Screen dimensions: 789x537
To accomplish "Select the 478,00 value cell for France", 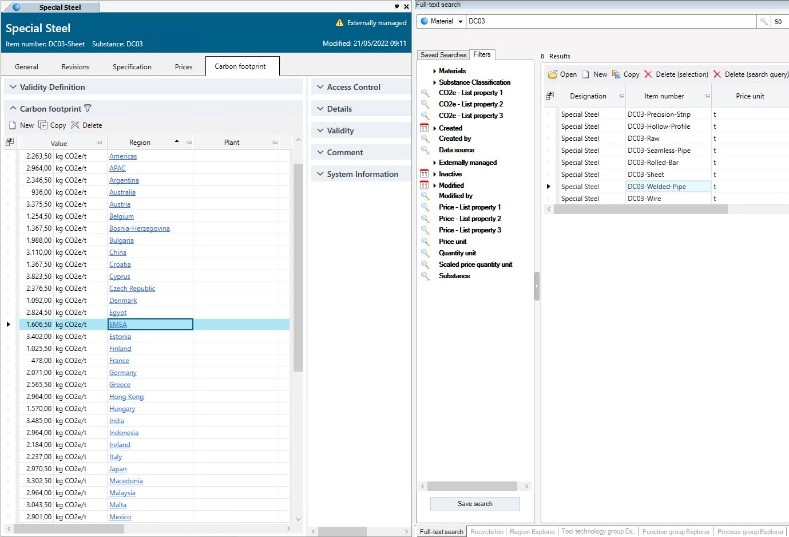I will (x=36, y=361).
